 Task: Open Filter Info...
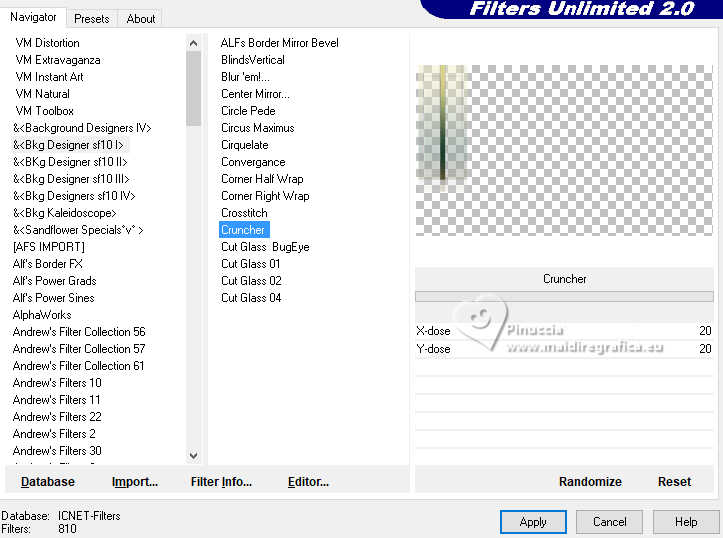click(221, 482)
